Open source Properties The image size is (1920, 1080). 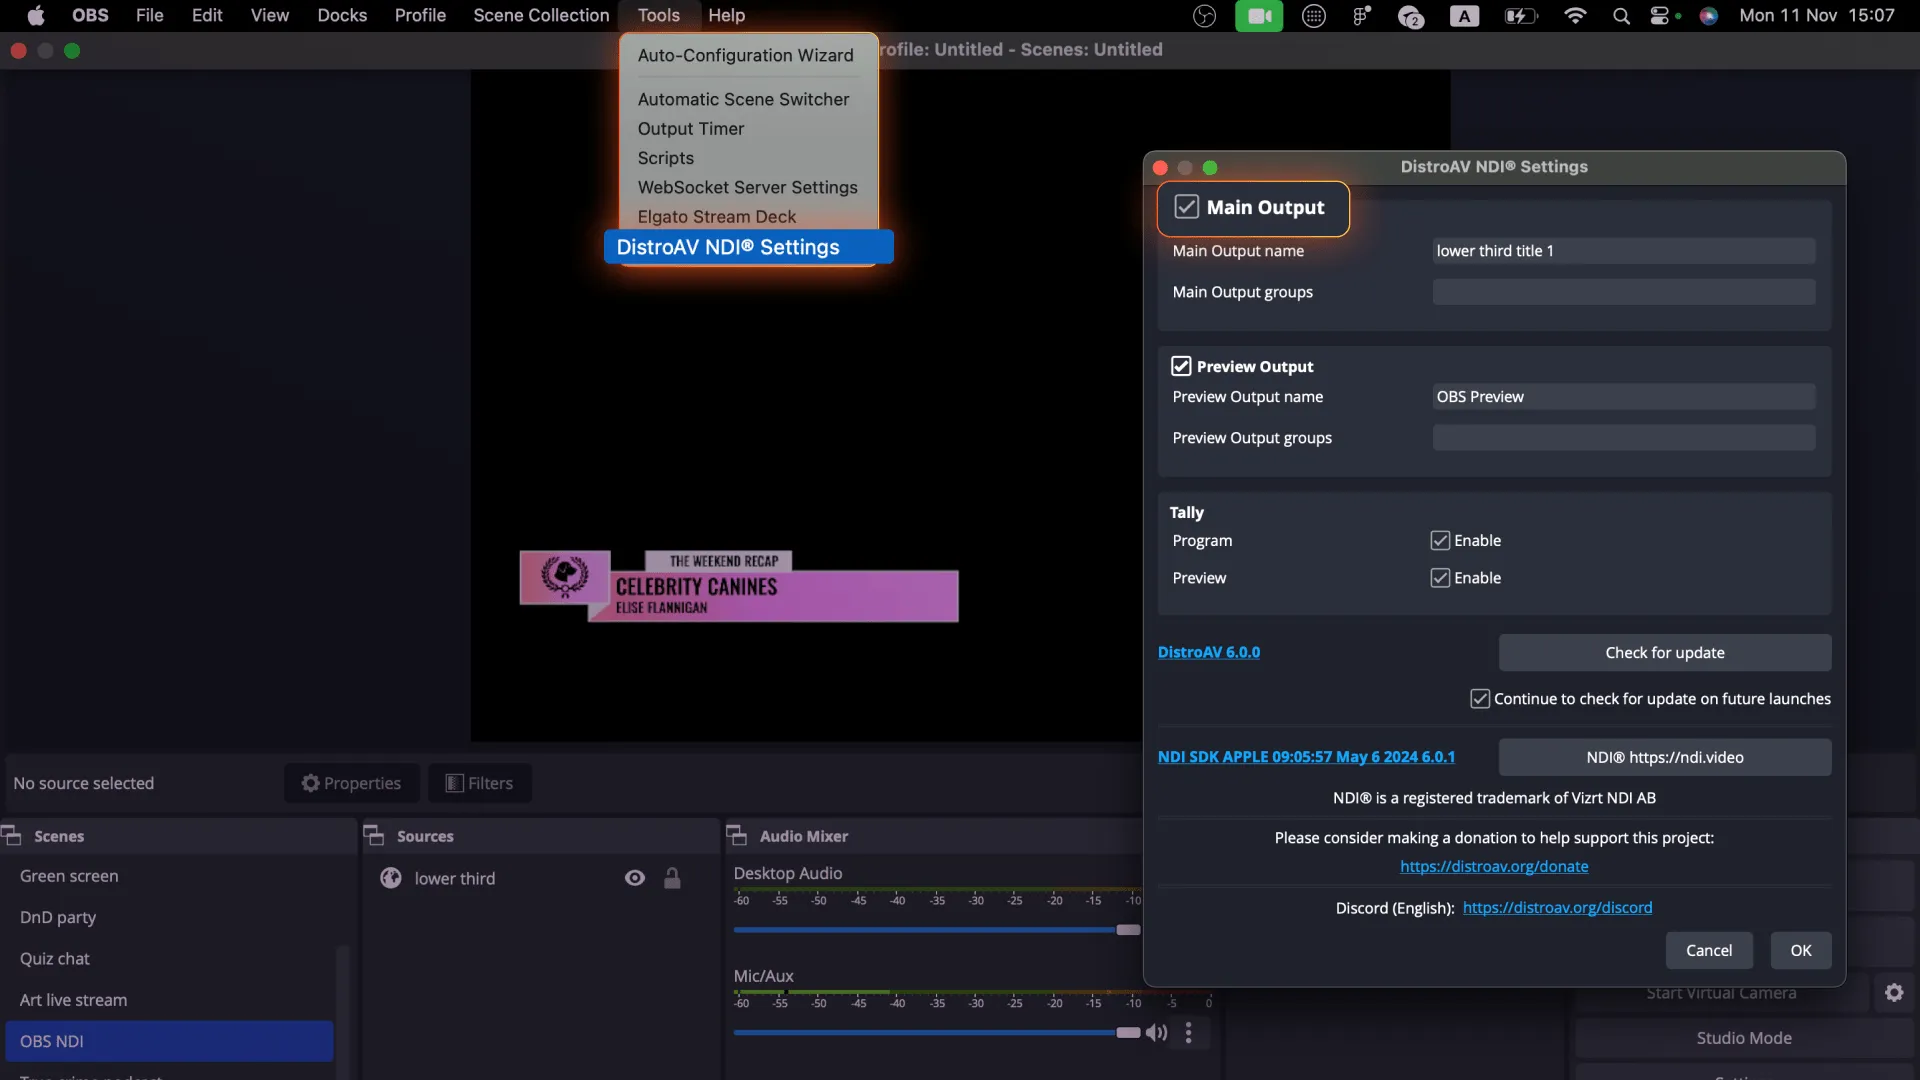(x=351, y=783)
